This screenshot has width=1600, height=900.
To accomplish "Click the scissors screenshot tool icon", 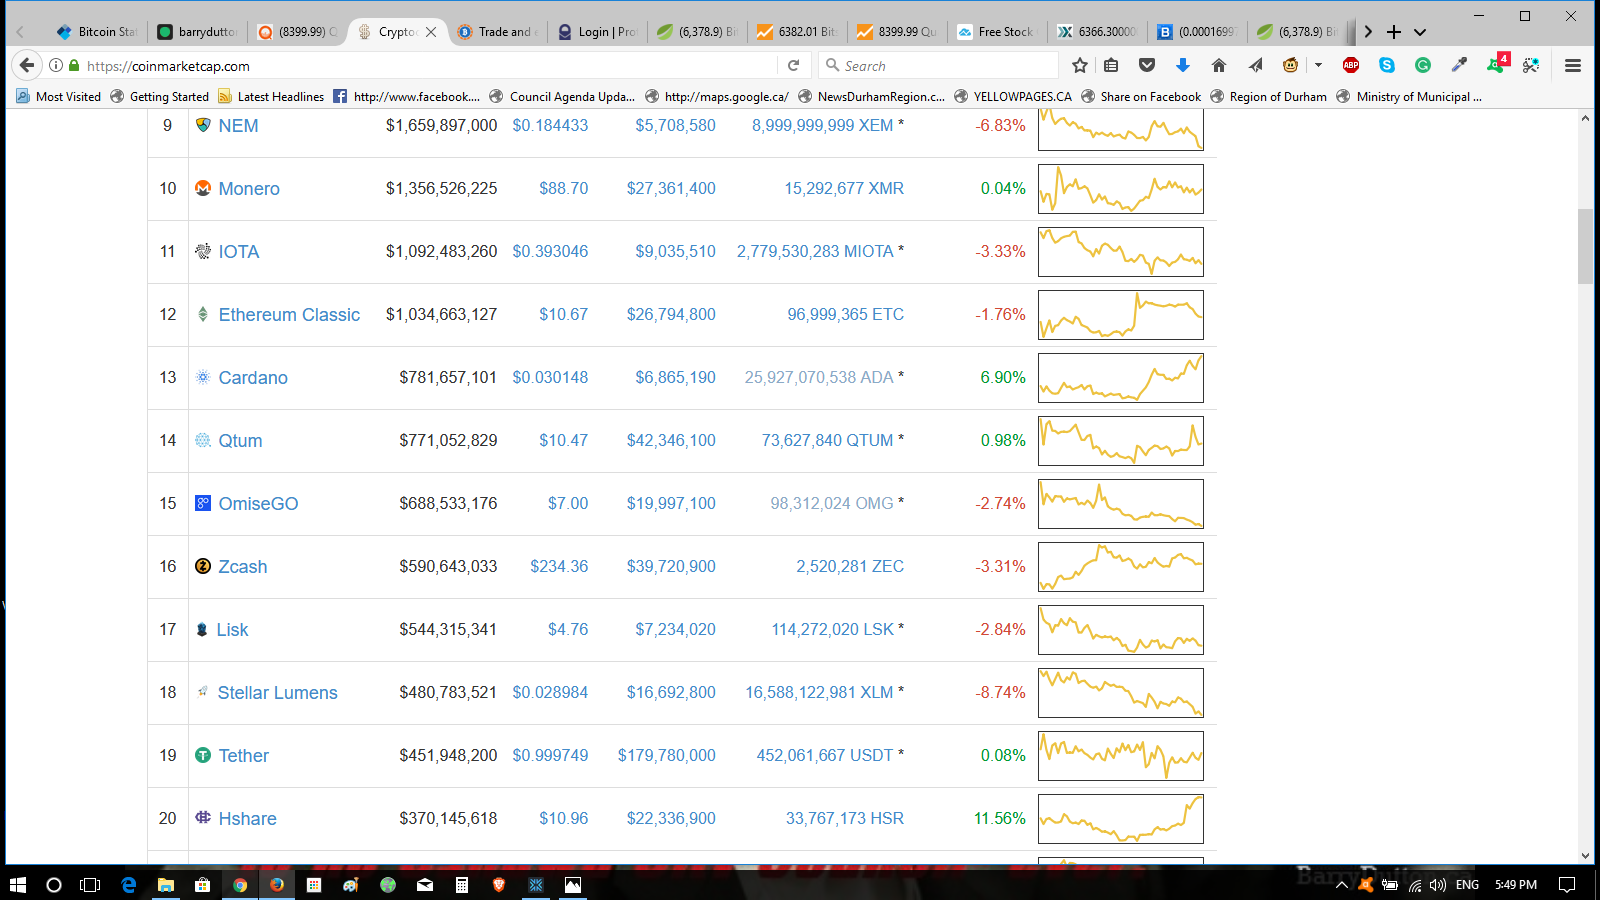I will (x=1531, y=65).
